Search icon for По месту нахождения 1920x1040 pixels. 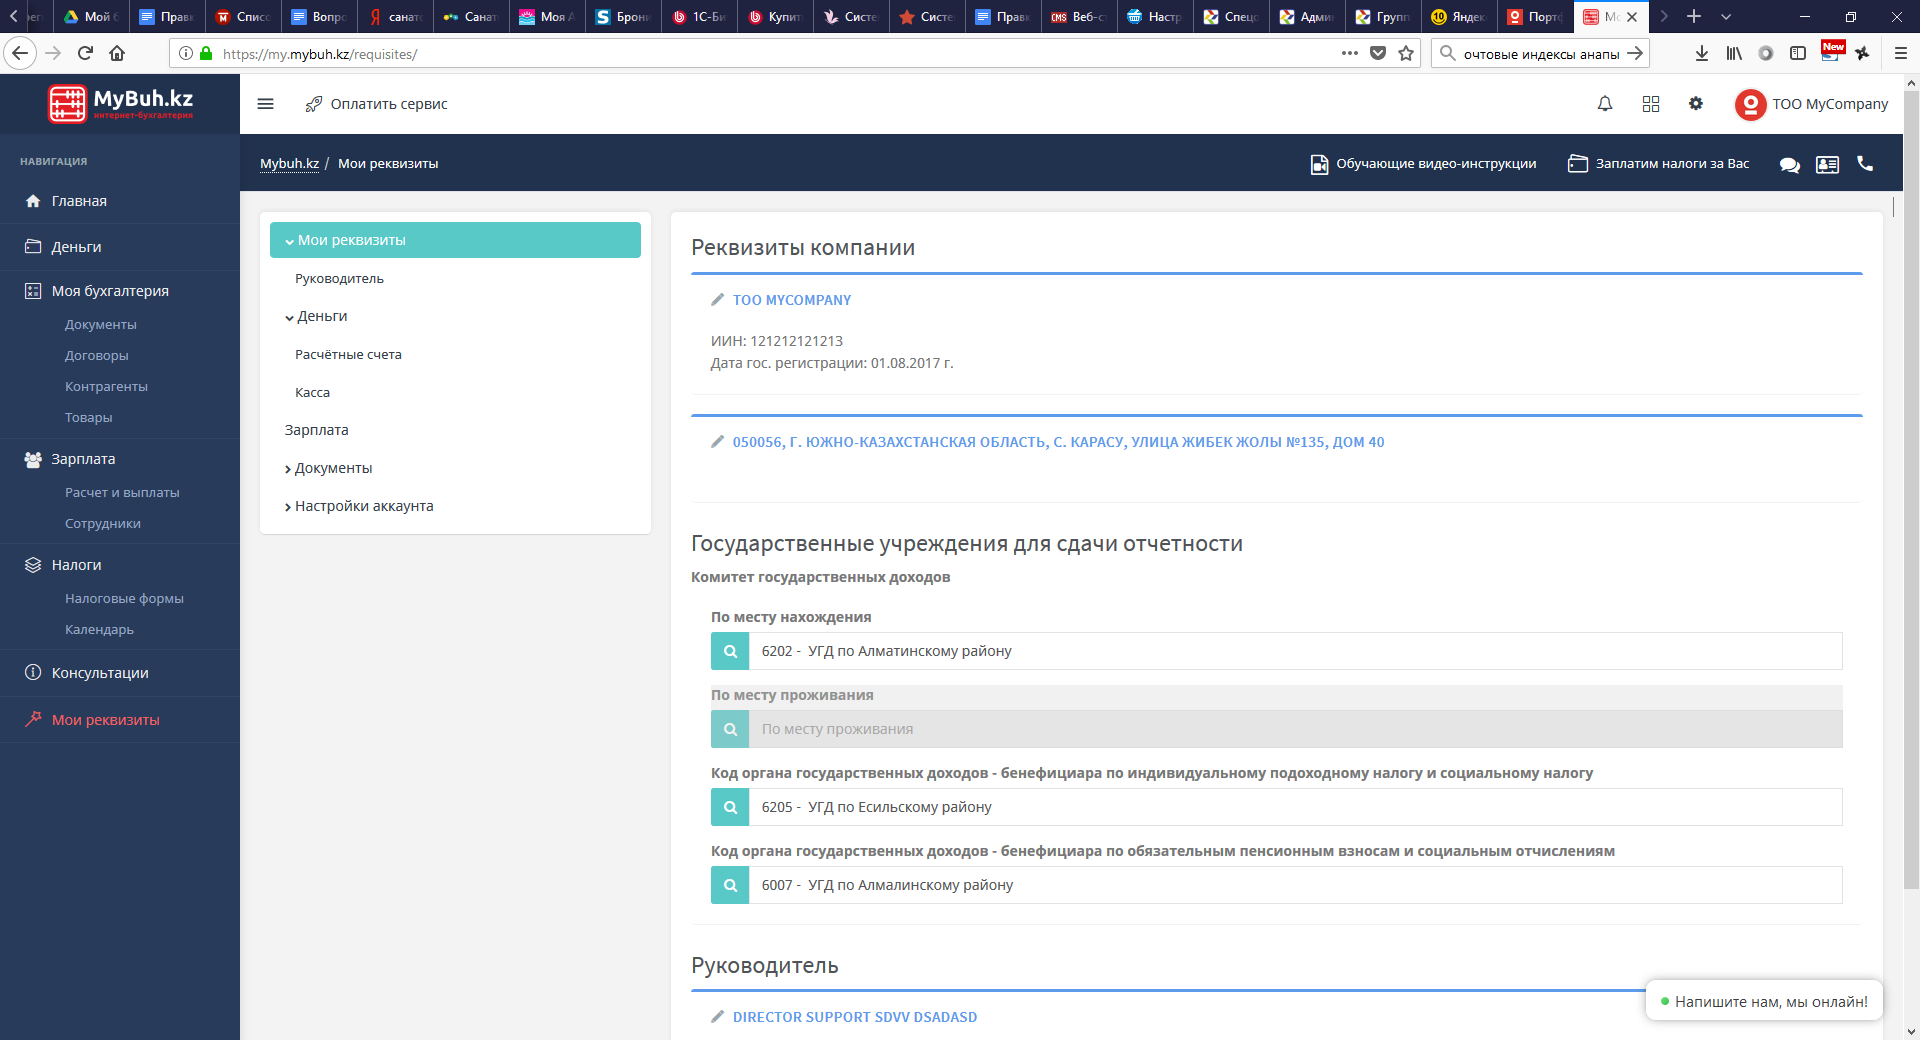click(x=730, y=651)
